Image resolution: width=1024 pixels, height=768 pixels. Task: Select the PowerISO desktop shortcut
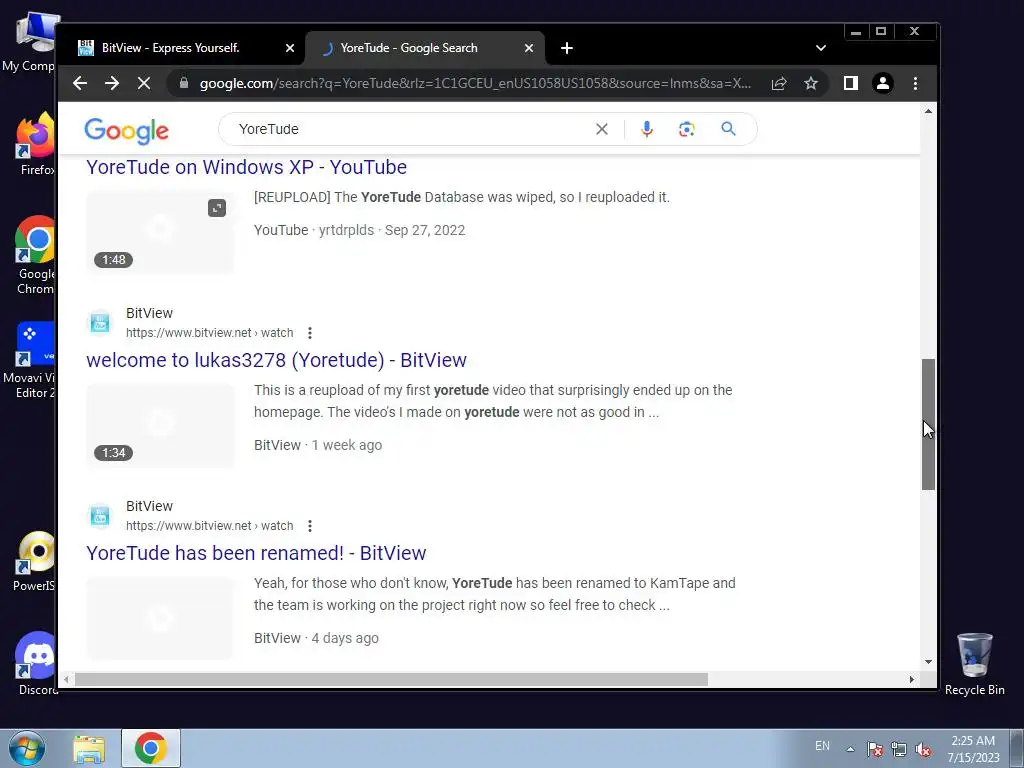[35, 562]
